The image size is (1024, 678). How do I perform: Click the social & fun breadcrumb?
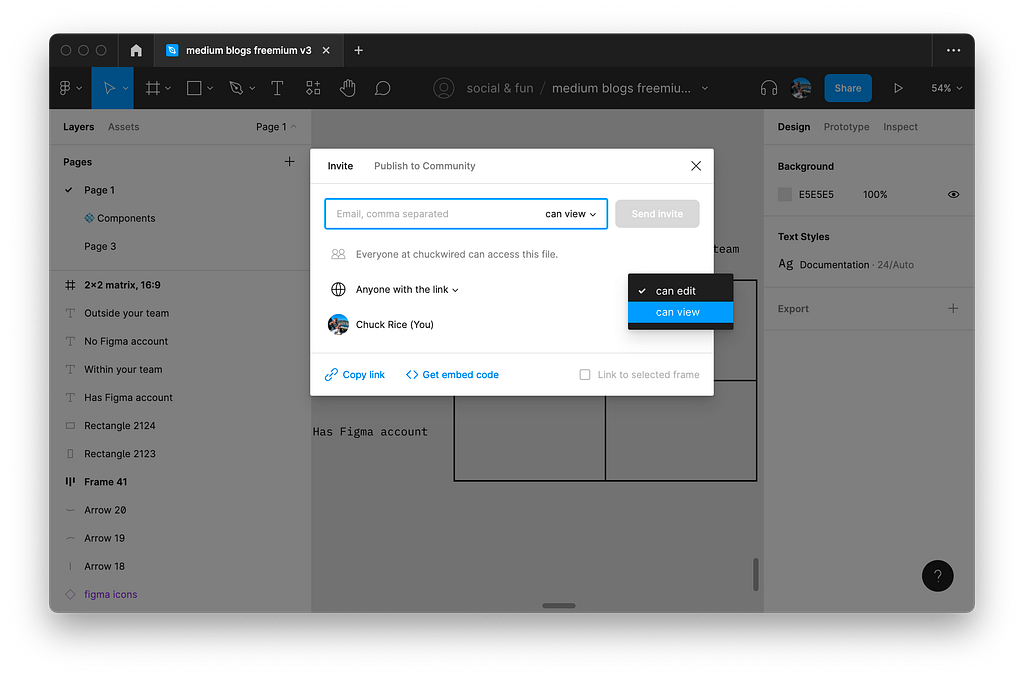500,88
